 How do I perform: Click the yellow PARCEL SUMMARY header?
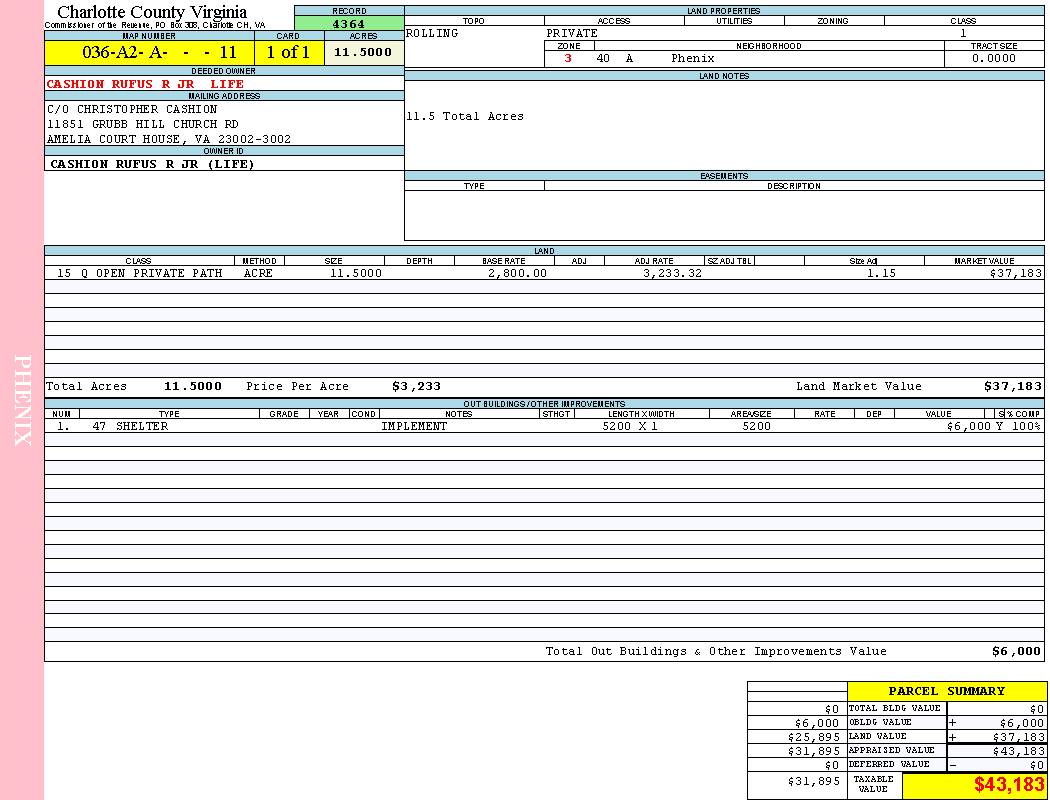pyautogui.click(x=946, y=691)
